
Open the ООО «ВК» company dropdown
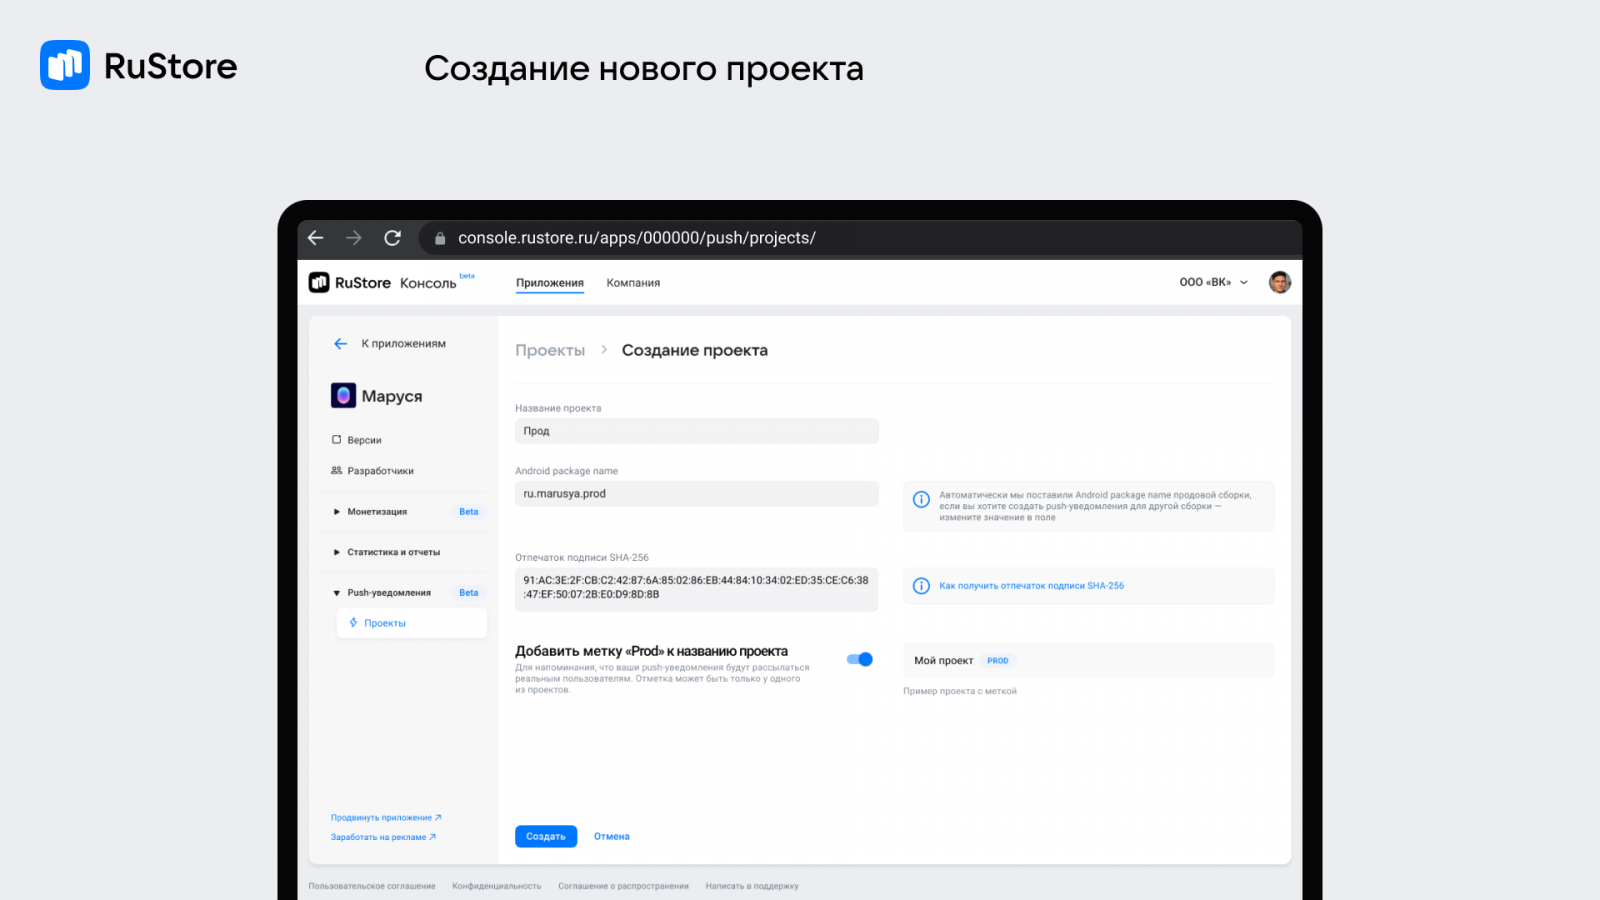(1214, 283)
